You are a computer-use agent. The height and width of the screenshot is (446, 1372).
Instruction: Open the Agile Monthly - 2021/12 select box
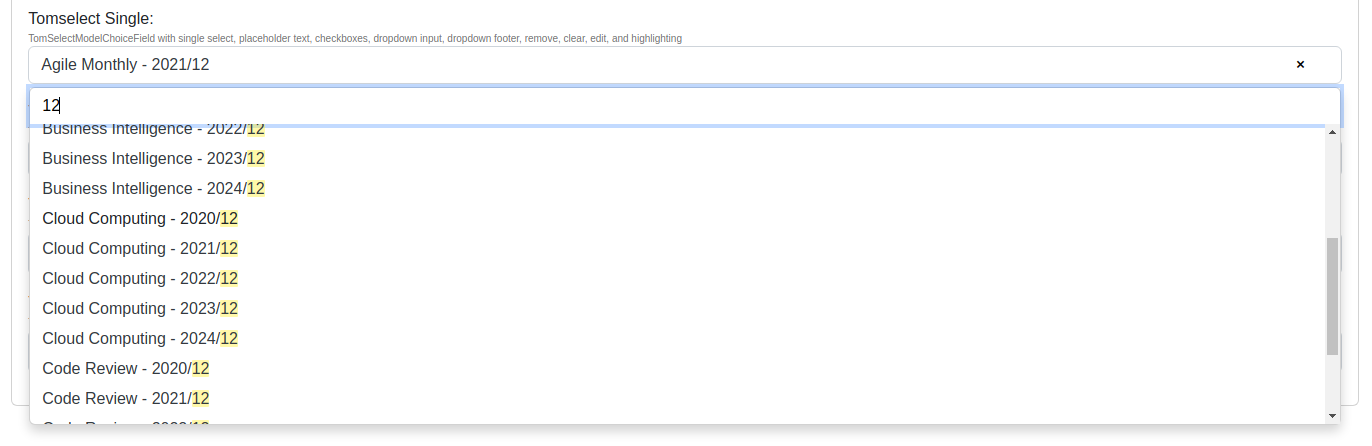click(x=685, y=64)
